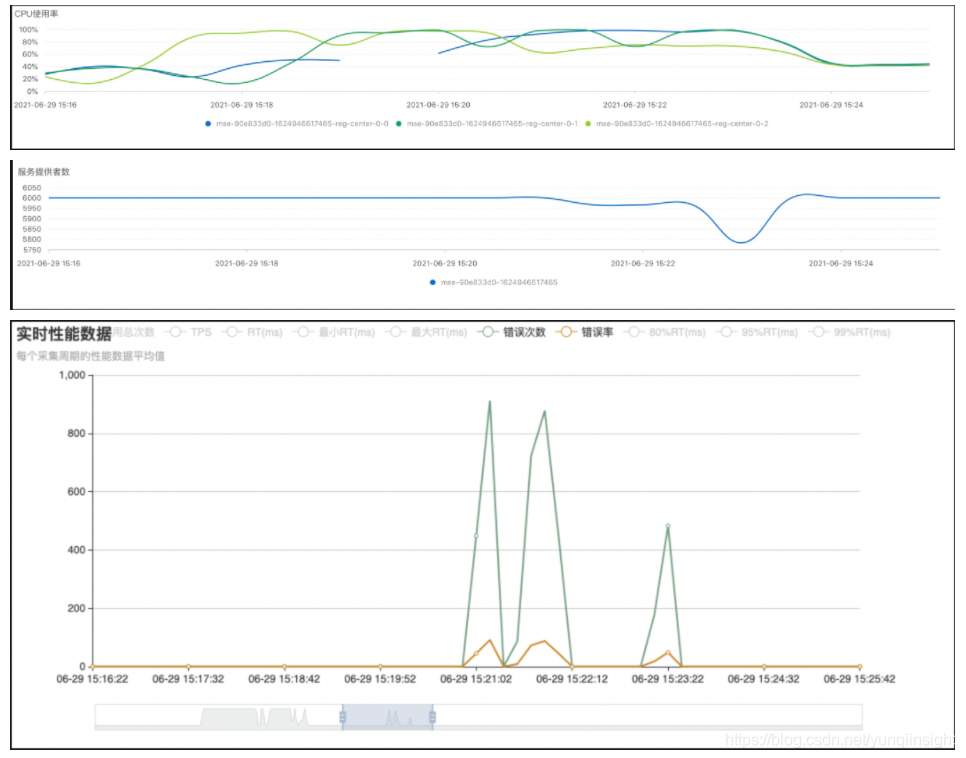The height and width of the screenshot is (758, 966).
Task: Click the right data zoom slider handle
Action: (432, 717)
